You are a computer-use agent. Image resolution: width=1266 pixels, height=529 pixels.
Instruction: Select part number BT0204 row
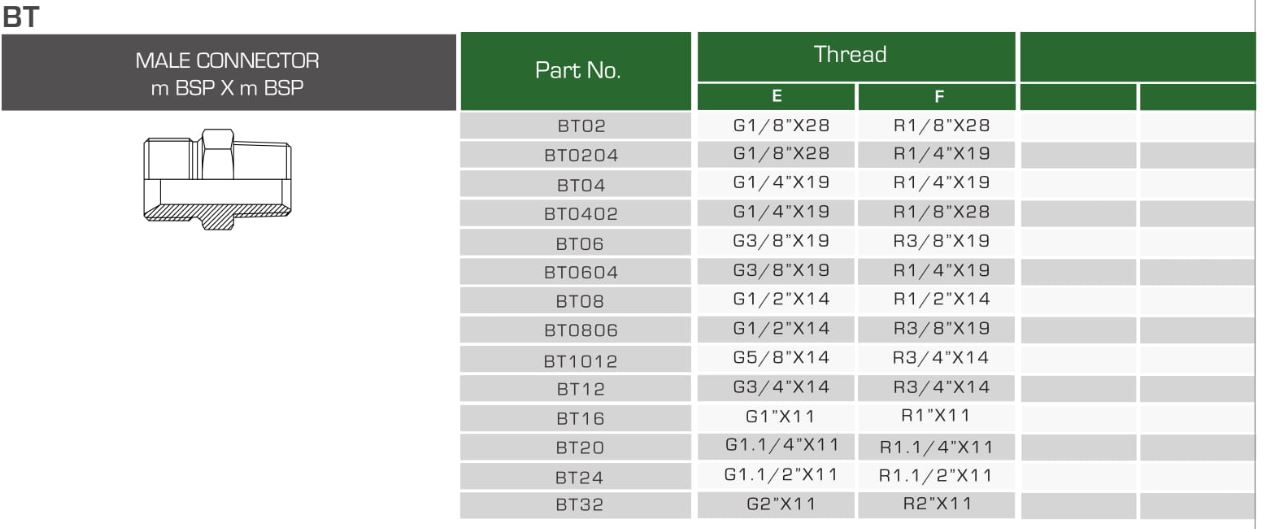tap(581, 156)
